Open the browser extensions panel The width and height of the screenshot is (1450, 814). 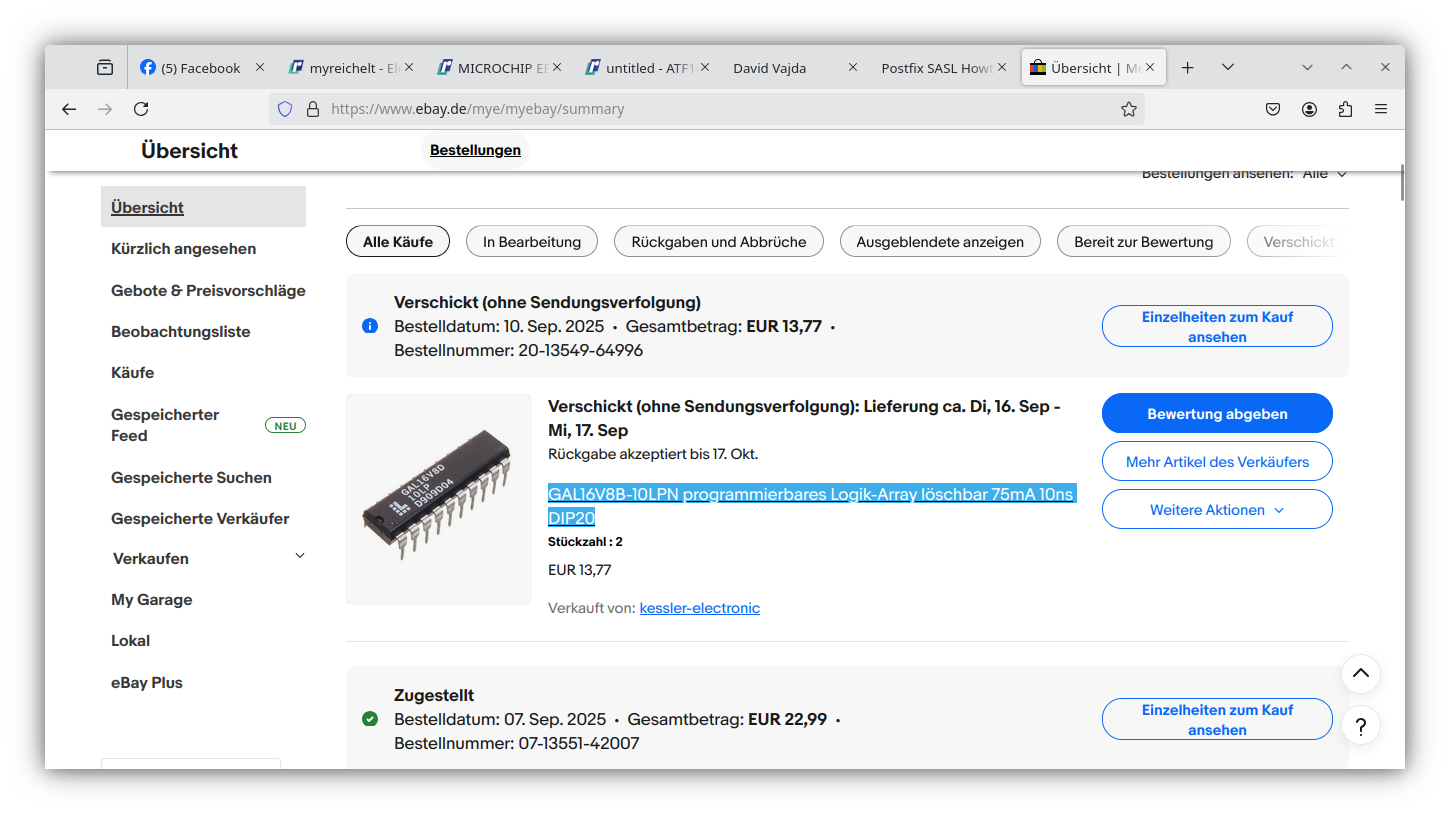tap(1345, 109)
